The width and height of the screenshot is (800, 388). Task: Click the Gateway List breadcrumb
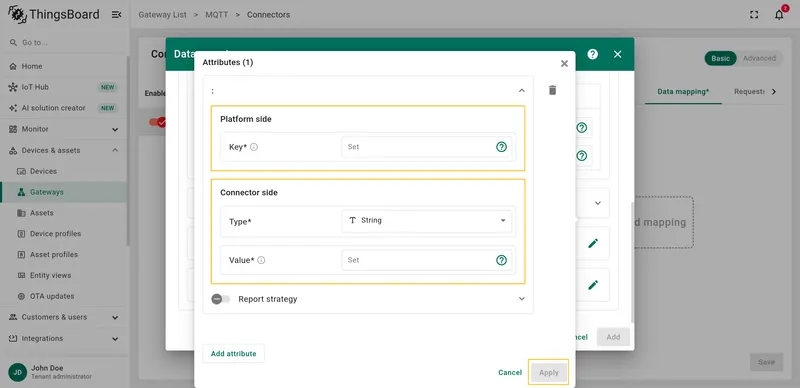point(162,15)
